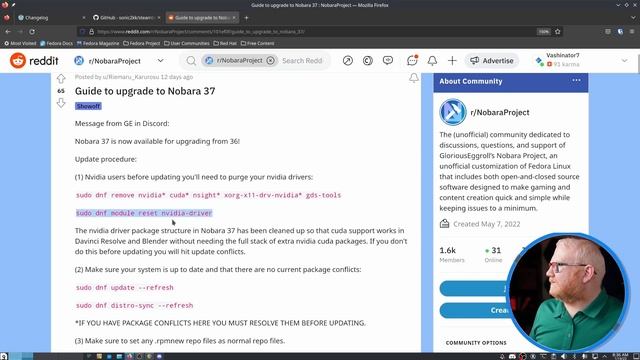The width and height of the screenshot is (640, 360).
Task: Click the extension shield icon in toolbar
Action: [620, 31]
